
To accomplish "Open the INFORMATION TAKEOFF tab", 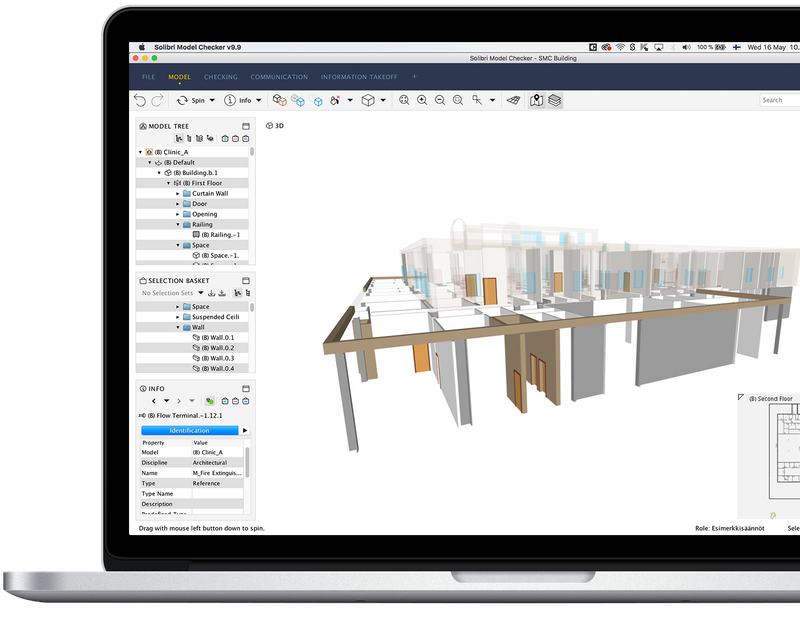I will click(x=358, y=77).
